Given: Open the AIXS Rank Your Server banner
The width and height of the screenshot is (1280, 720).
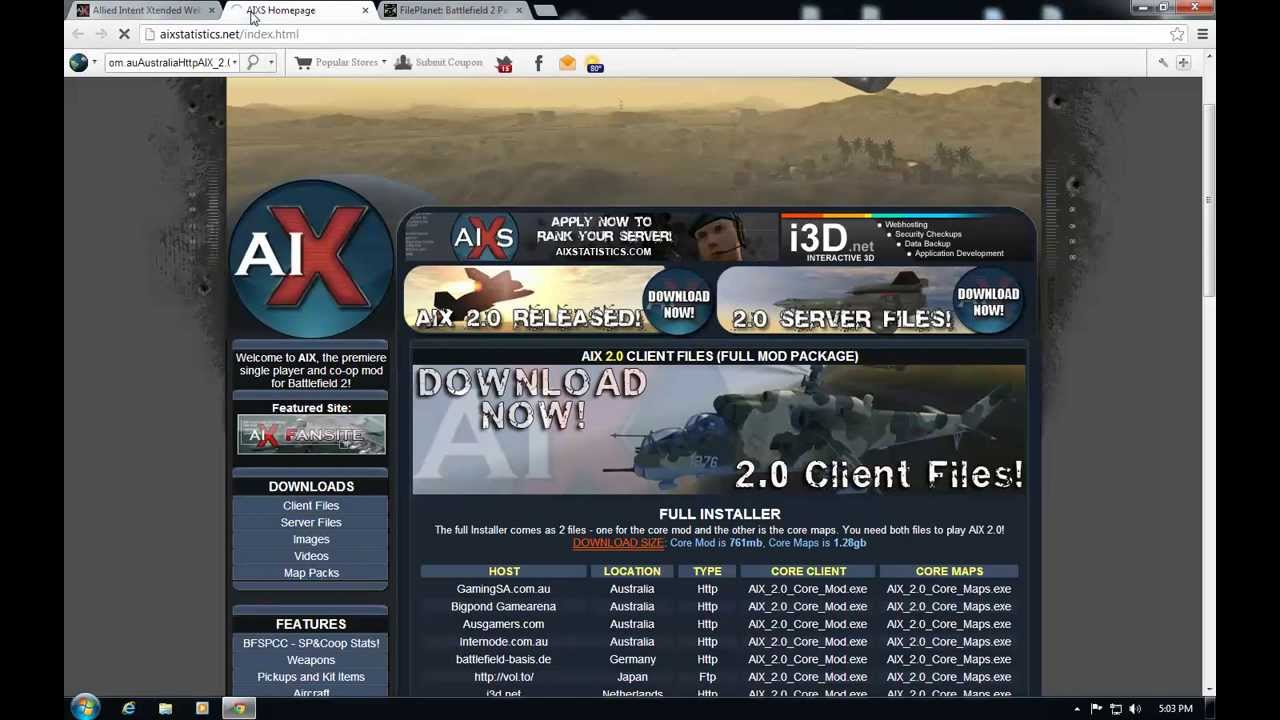Looking at the screenshot, I should (591, 237).
